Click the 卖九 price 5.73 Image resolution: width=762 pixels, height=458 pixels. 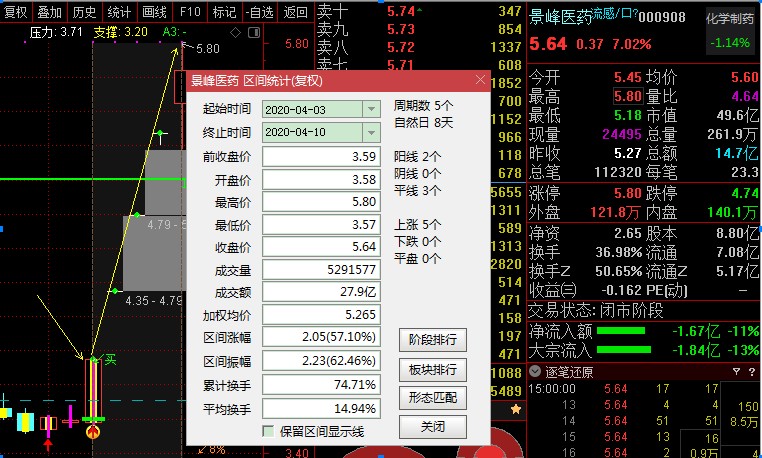click(401, 29)
